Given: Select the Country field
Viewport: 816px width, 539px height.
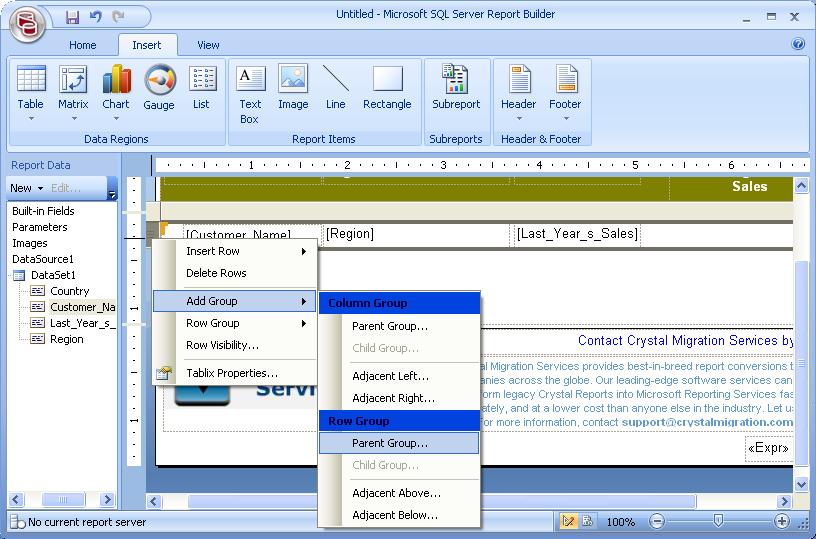Looking at the screenshot, I should 69,291.
